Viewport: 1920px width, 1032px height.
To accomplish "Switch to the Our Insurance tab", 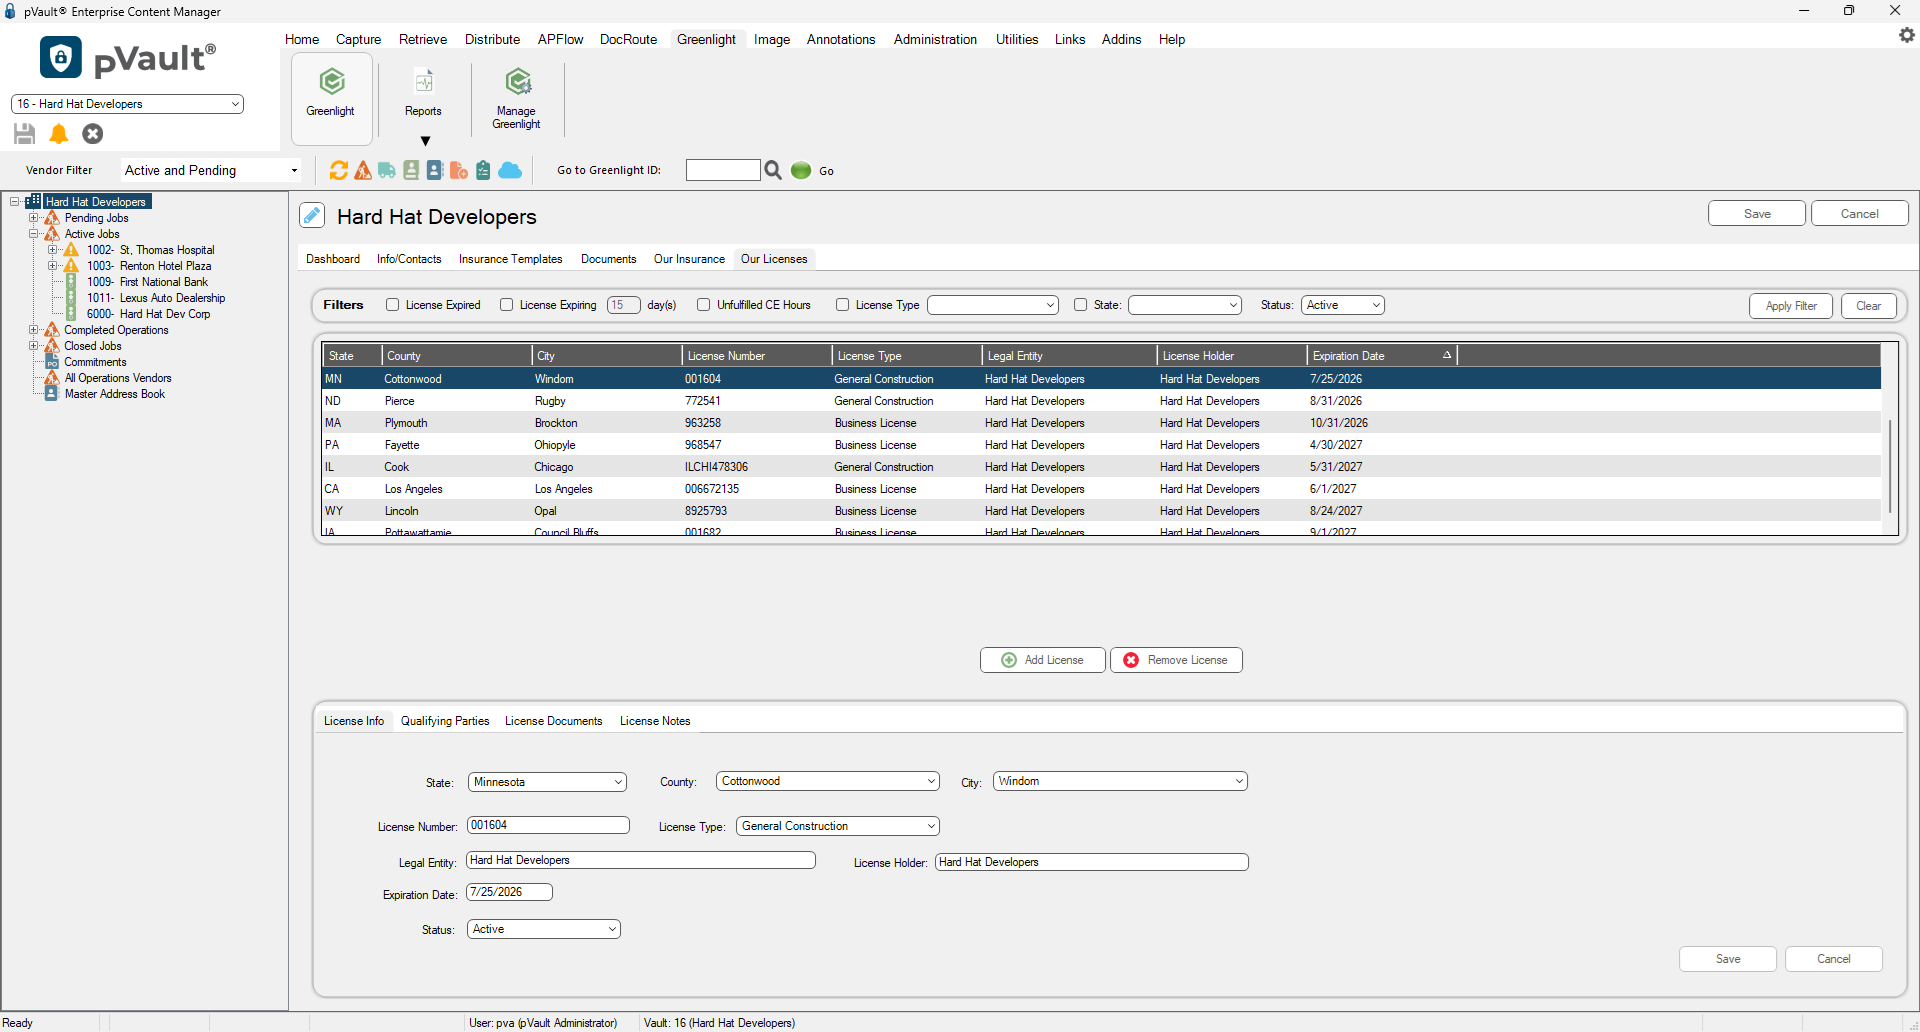I will click(x=689, y=259).
